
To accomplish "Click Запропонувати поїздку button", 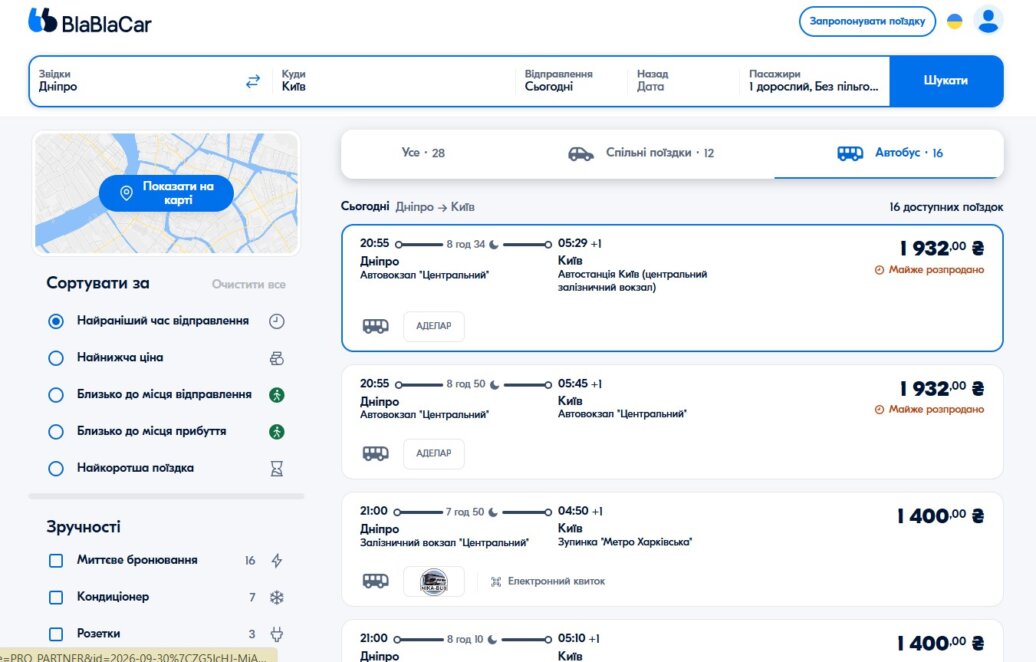I will [x=868, y=21].
